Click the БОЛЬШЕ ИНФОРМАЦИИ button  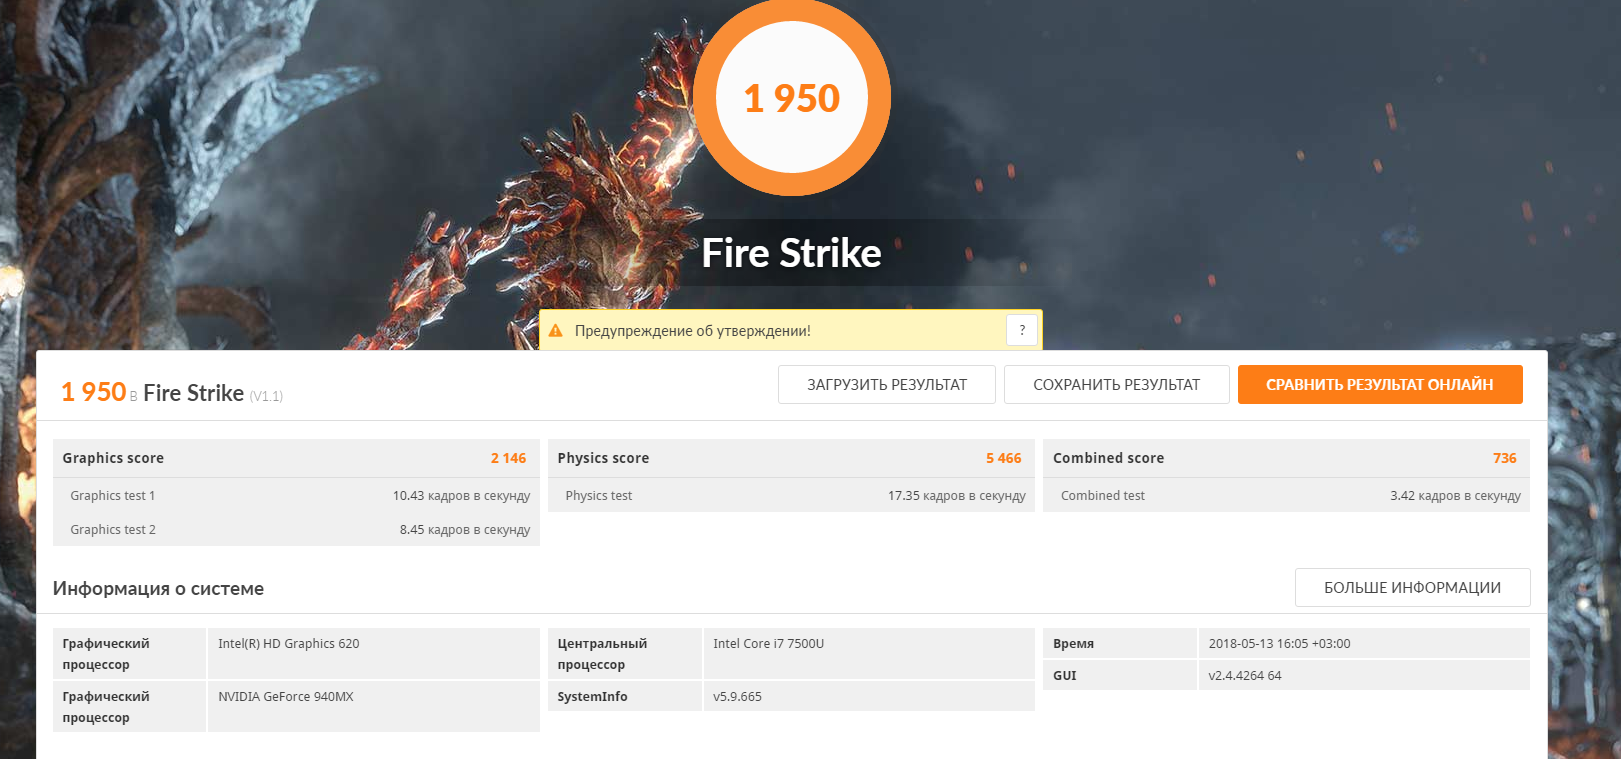tap(1413, 588)
